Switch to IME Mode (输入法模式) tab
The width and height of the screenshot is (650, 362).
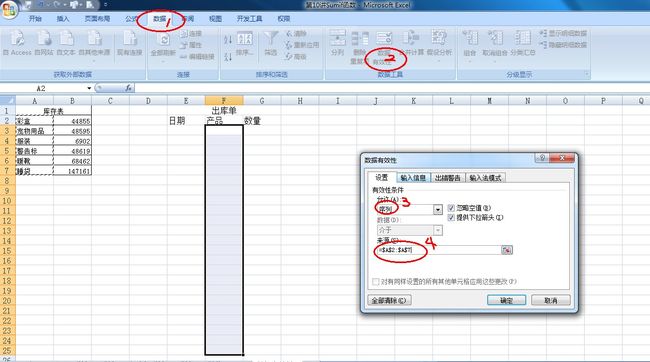(x=485, y=178)
